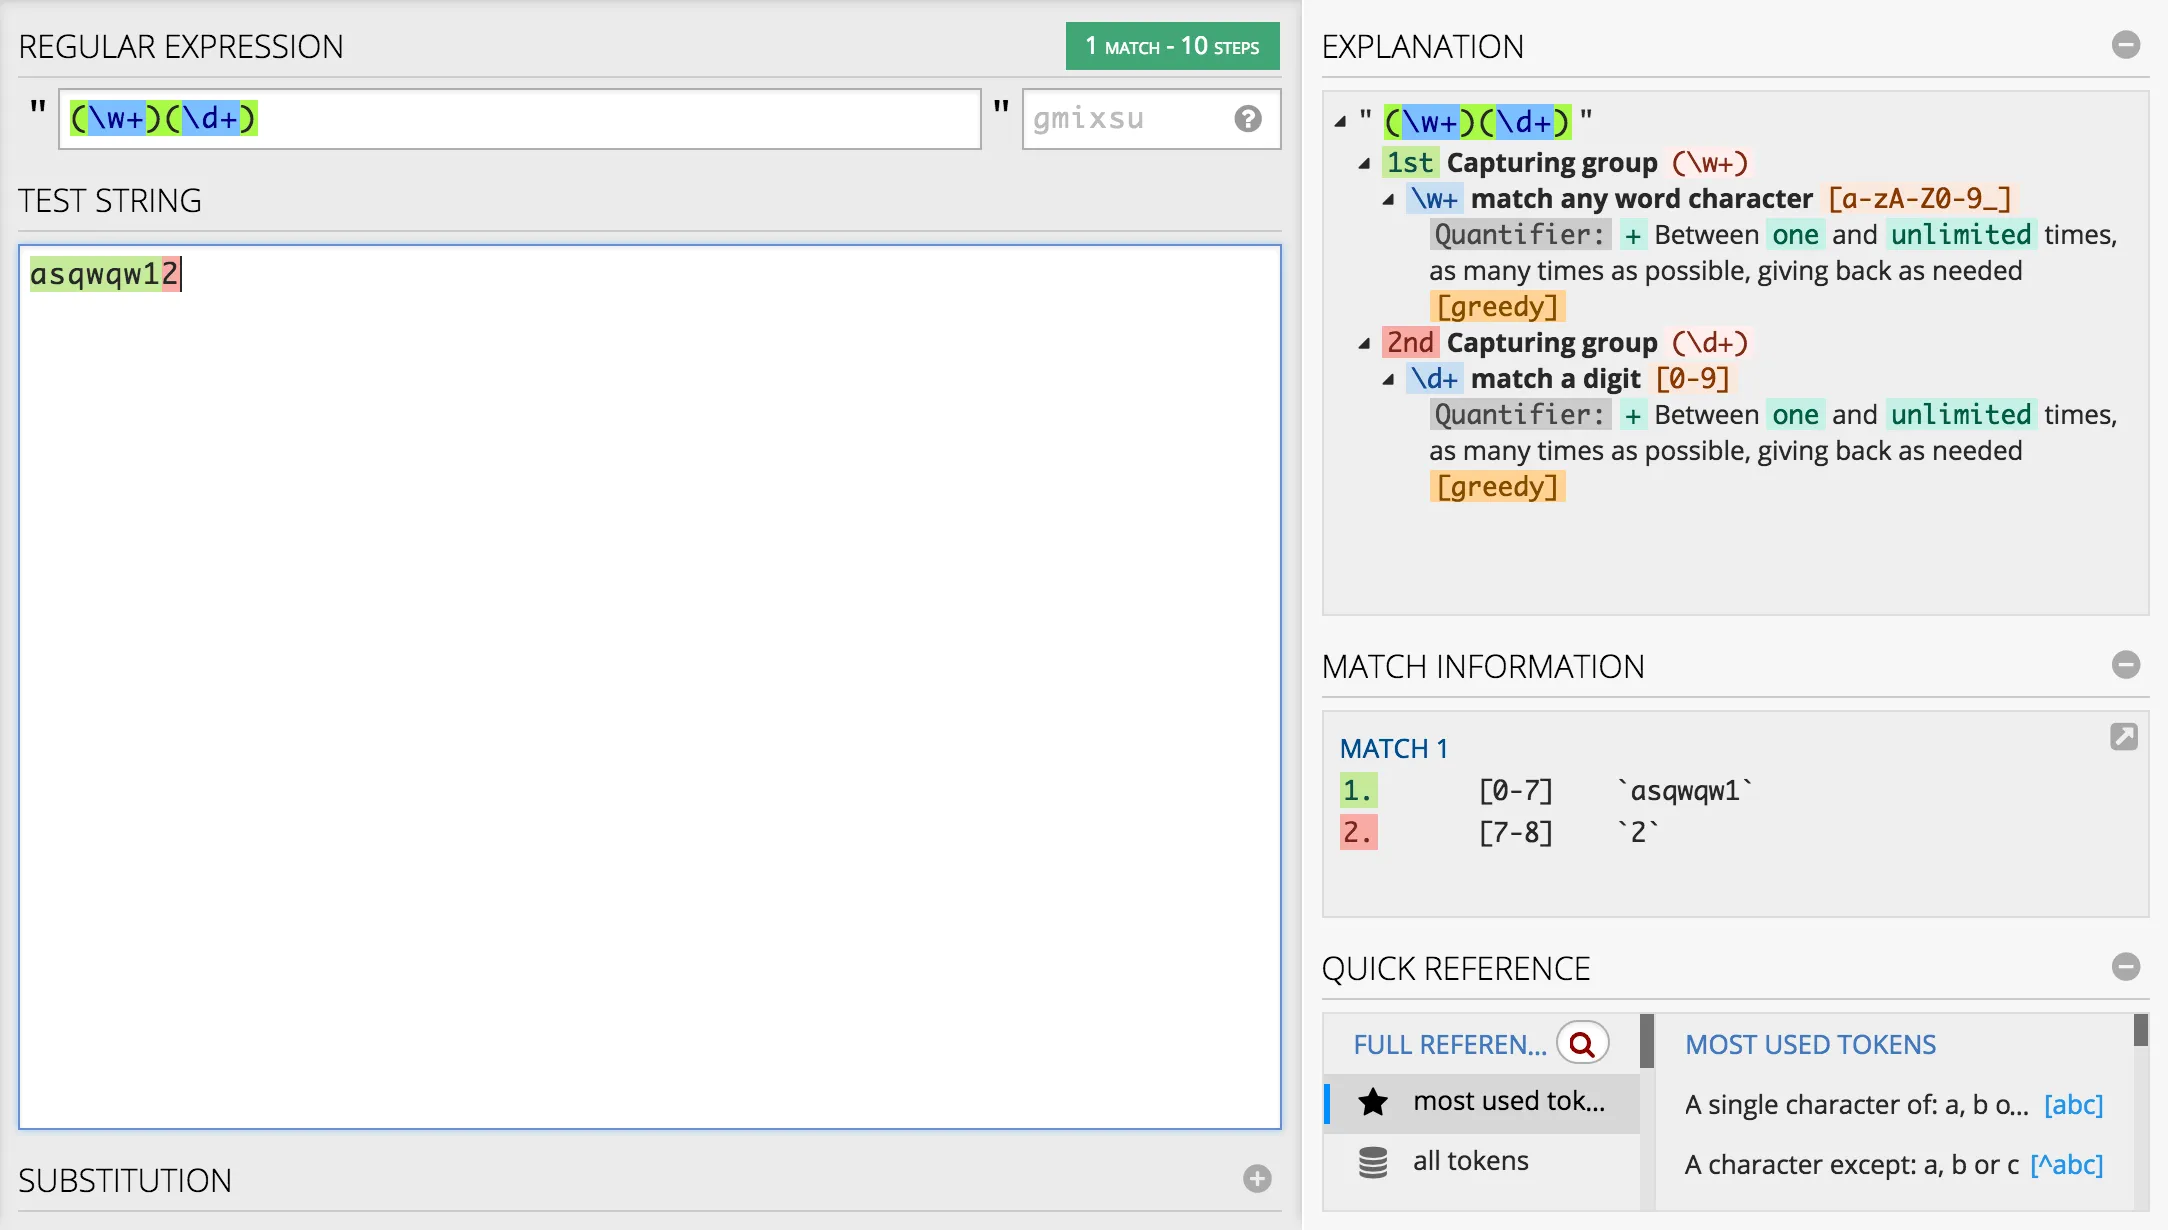Click the [^abc] character except token
The image size is (2168, 1230).
click(2066, 1165)
